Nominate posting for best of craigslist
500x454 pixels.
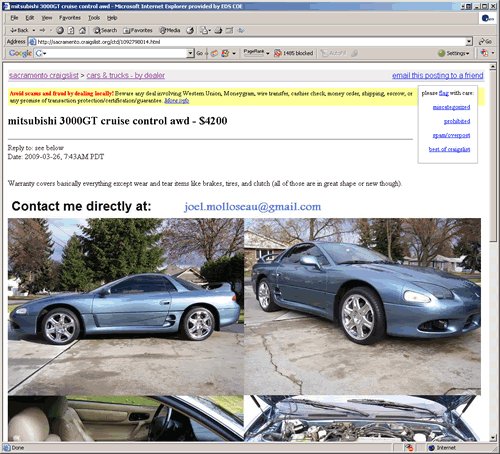point(449,149)
